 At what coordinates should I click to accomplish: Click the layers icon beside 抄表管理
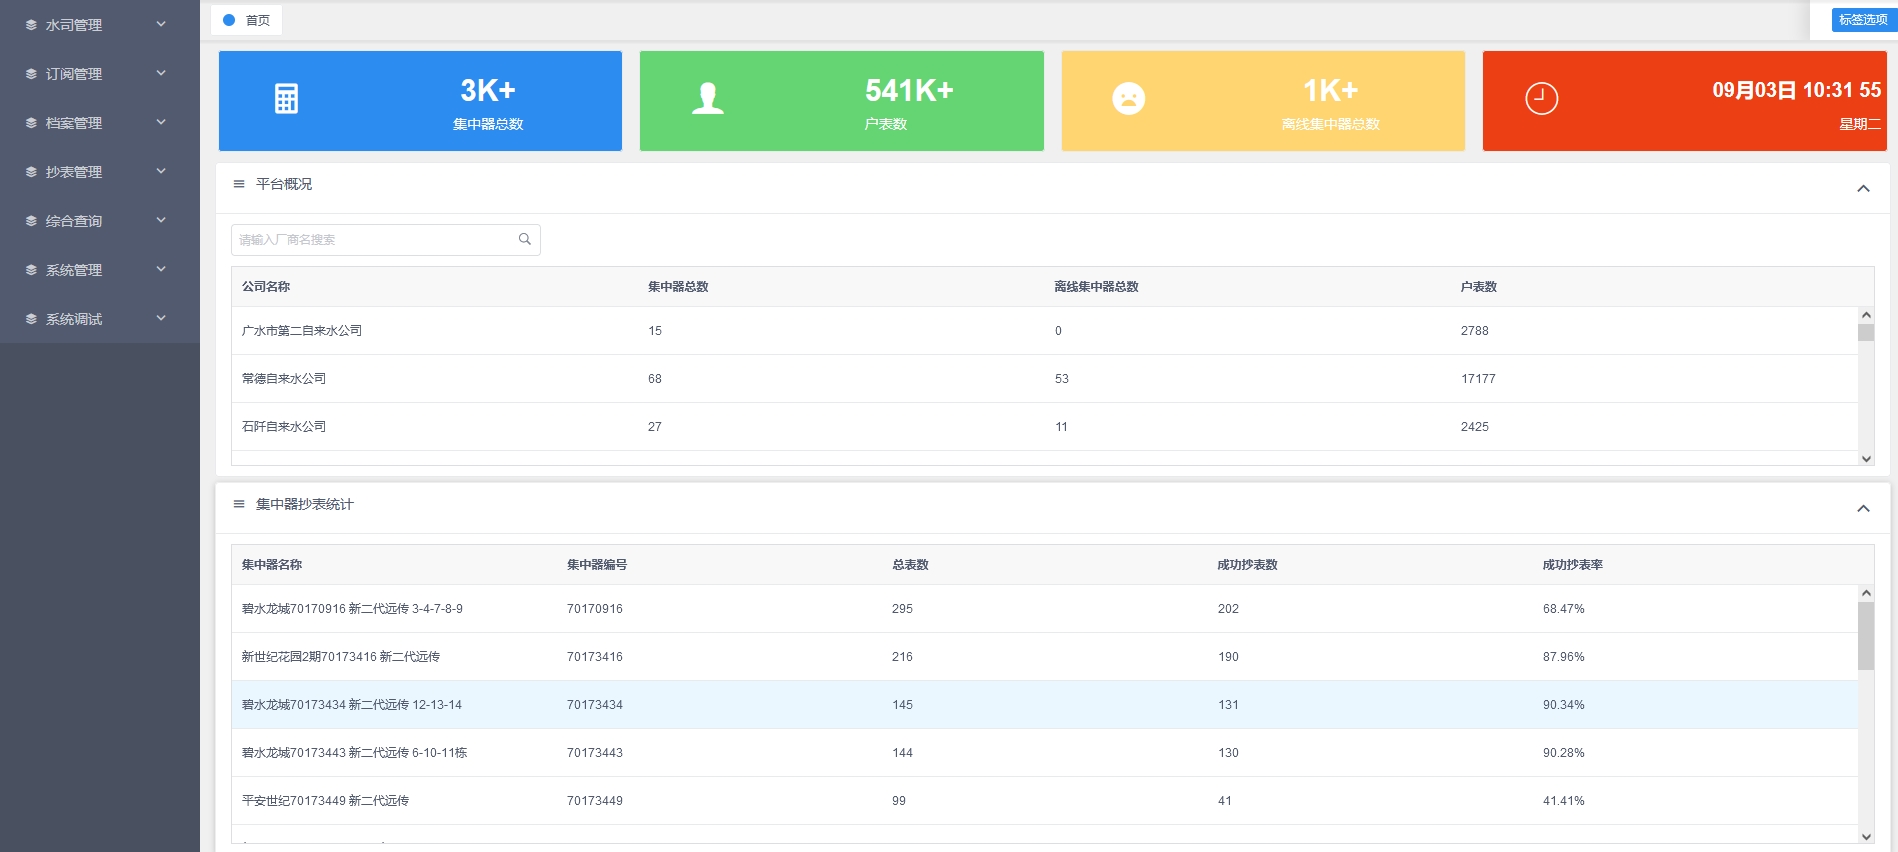pos(31,172)
